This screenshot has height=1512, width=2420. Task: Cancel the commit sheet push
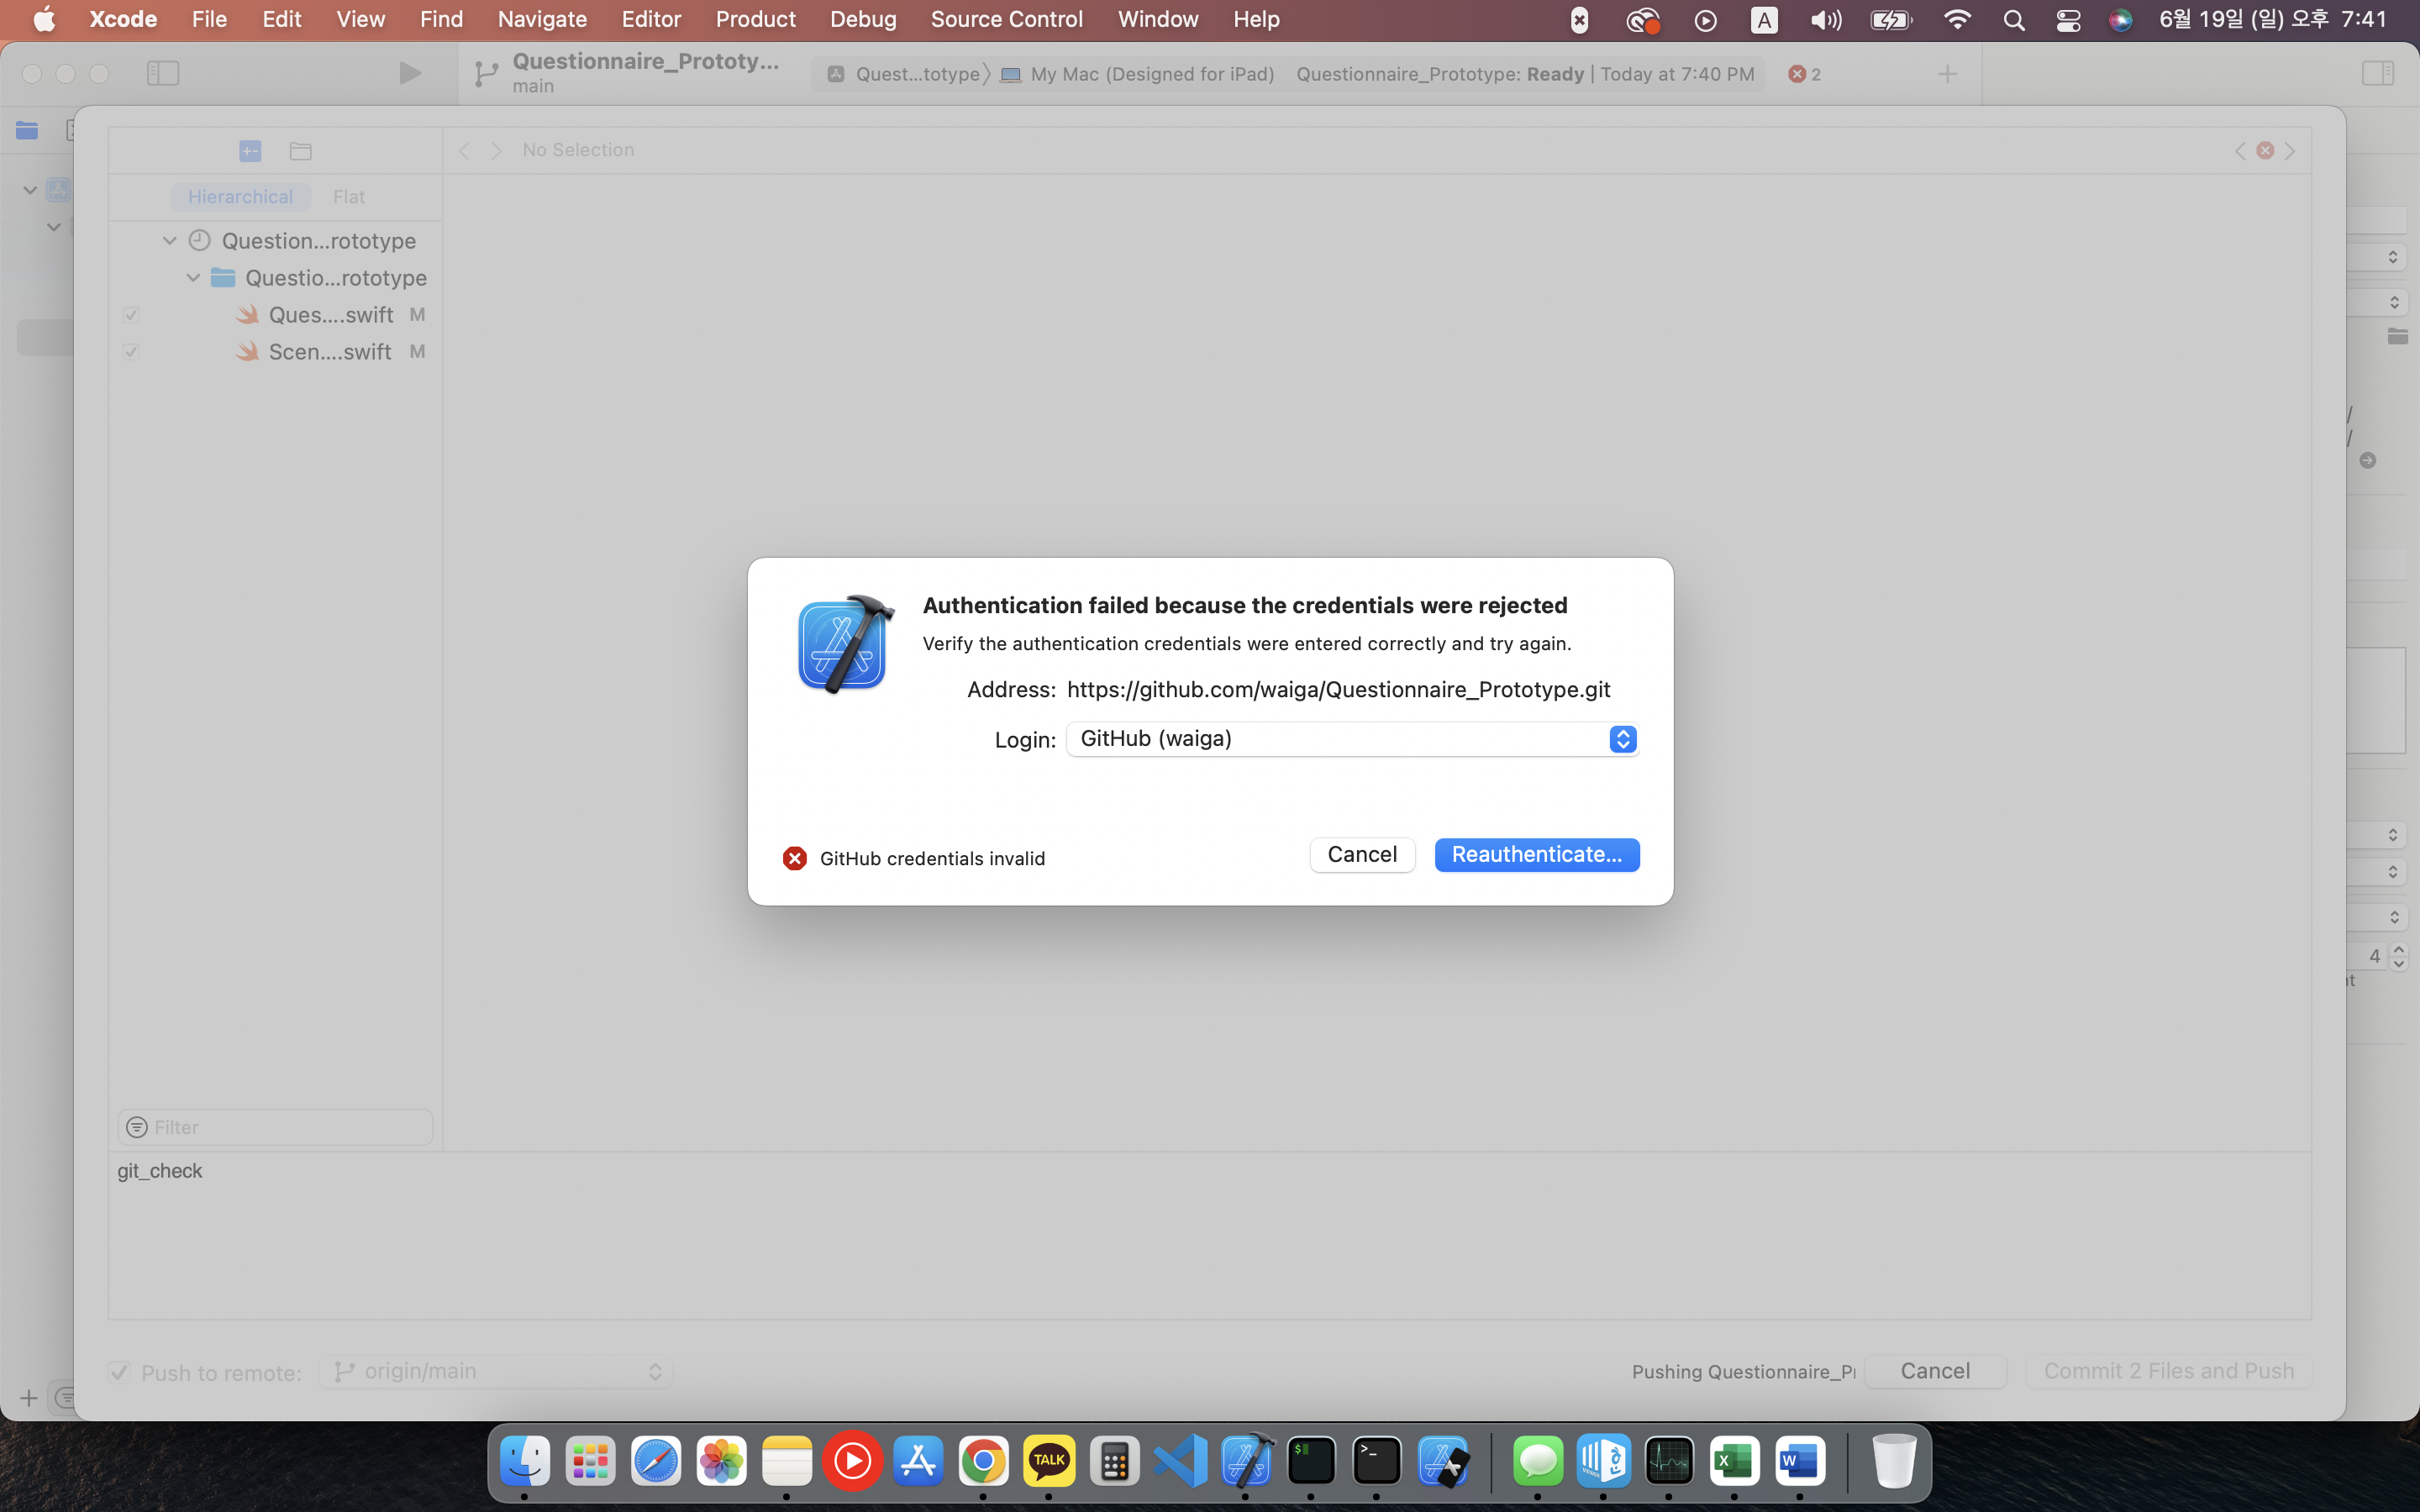coord(1935,1371)
